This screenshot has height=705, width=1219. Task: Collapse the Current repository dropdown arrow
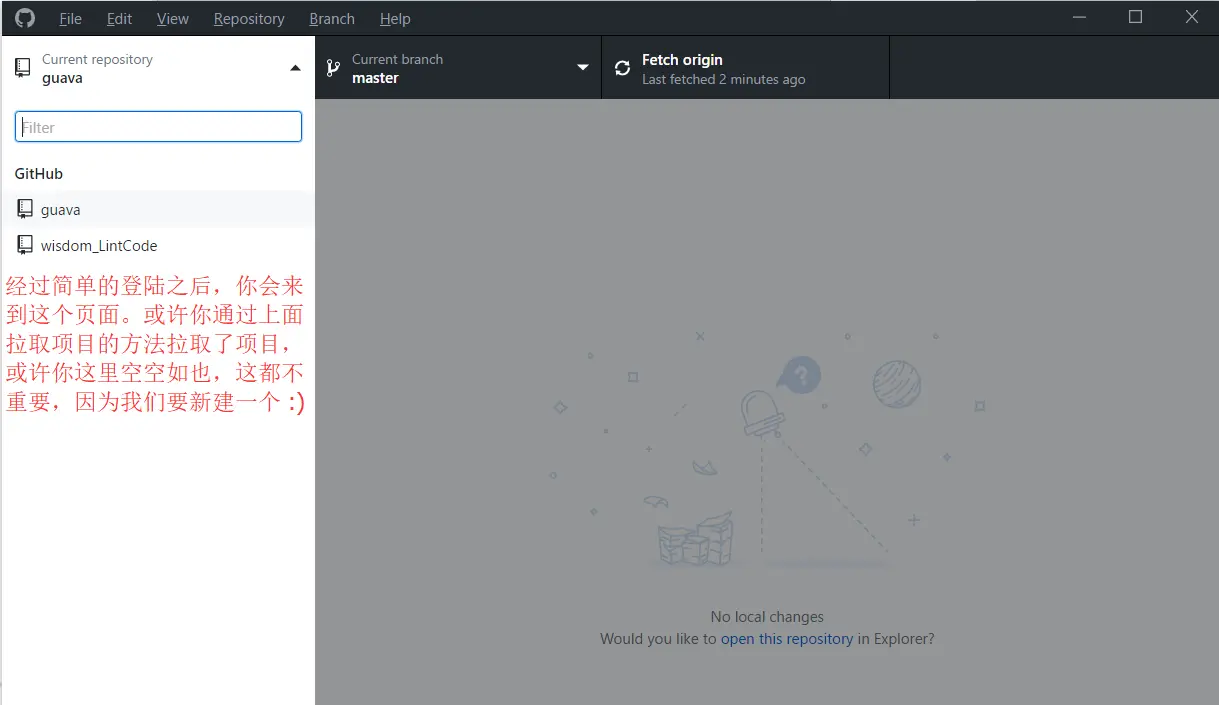coord(295,68)
